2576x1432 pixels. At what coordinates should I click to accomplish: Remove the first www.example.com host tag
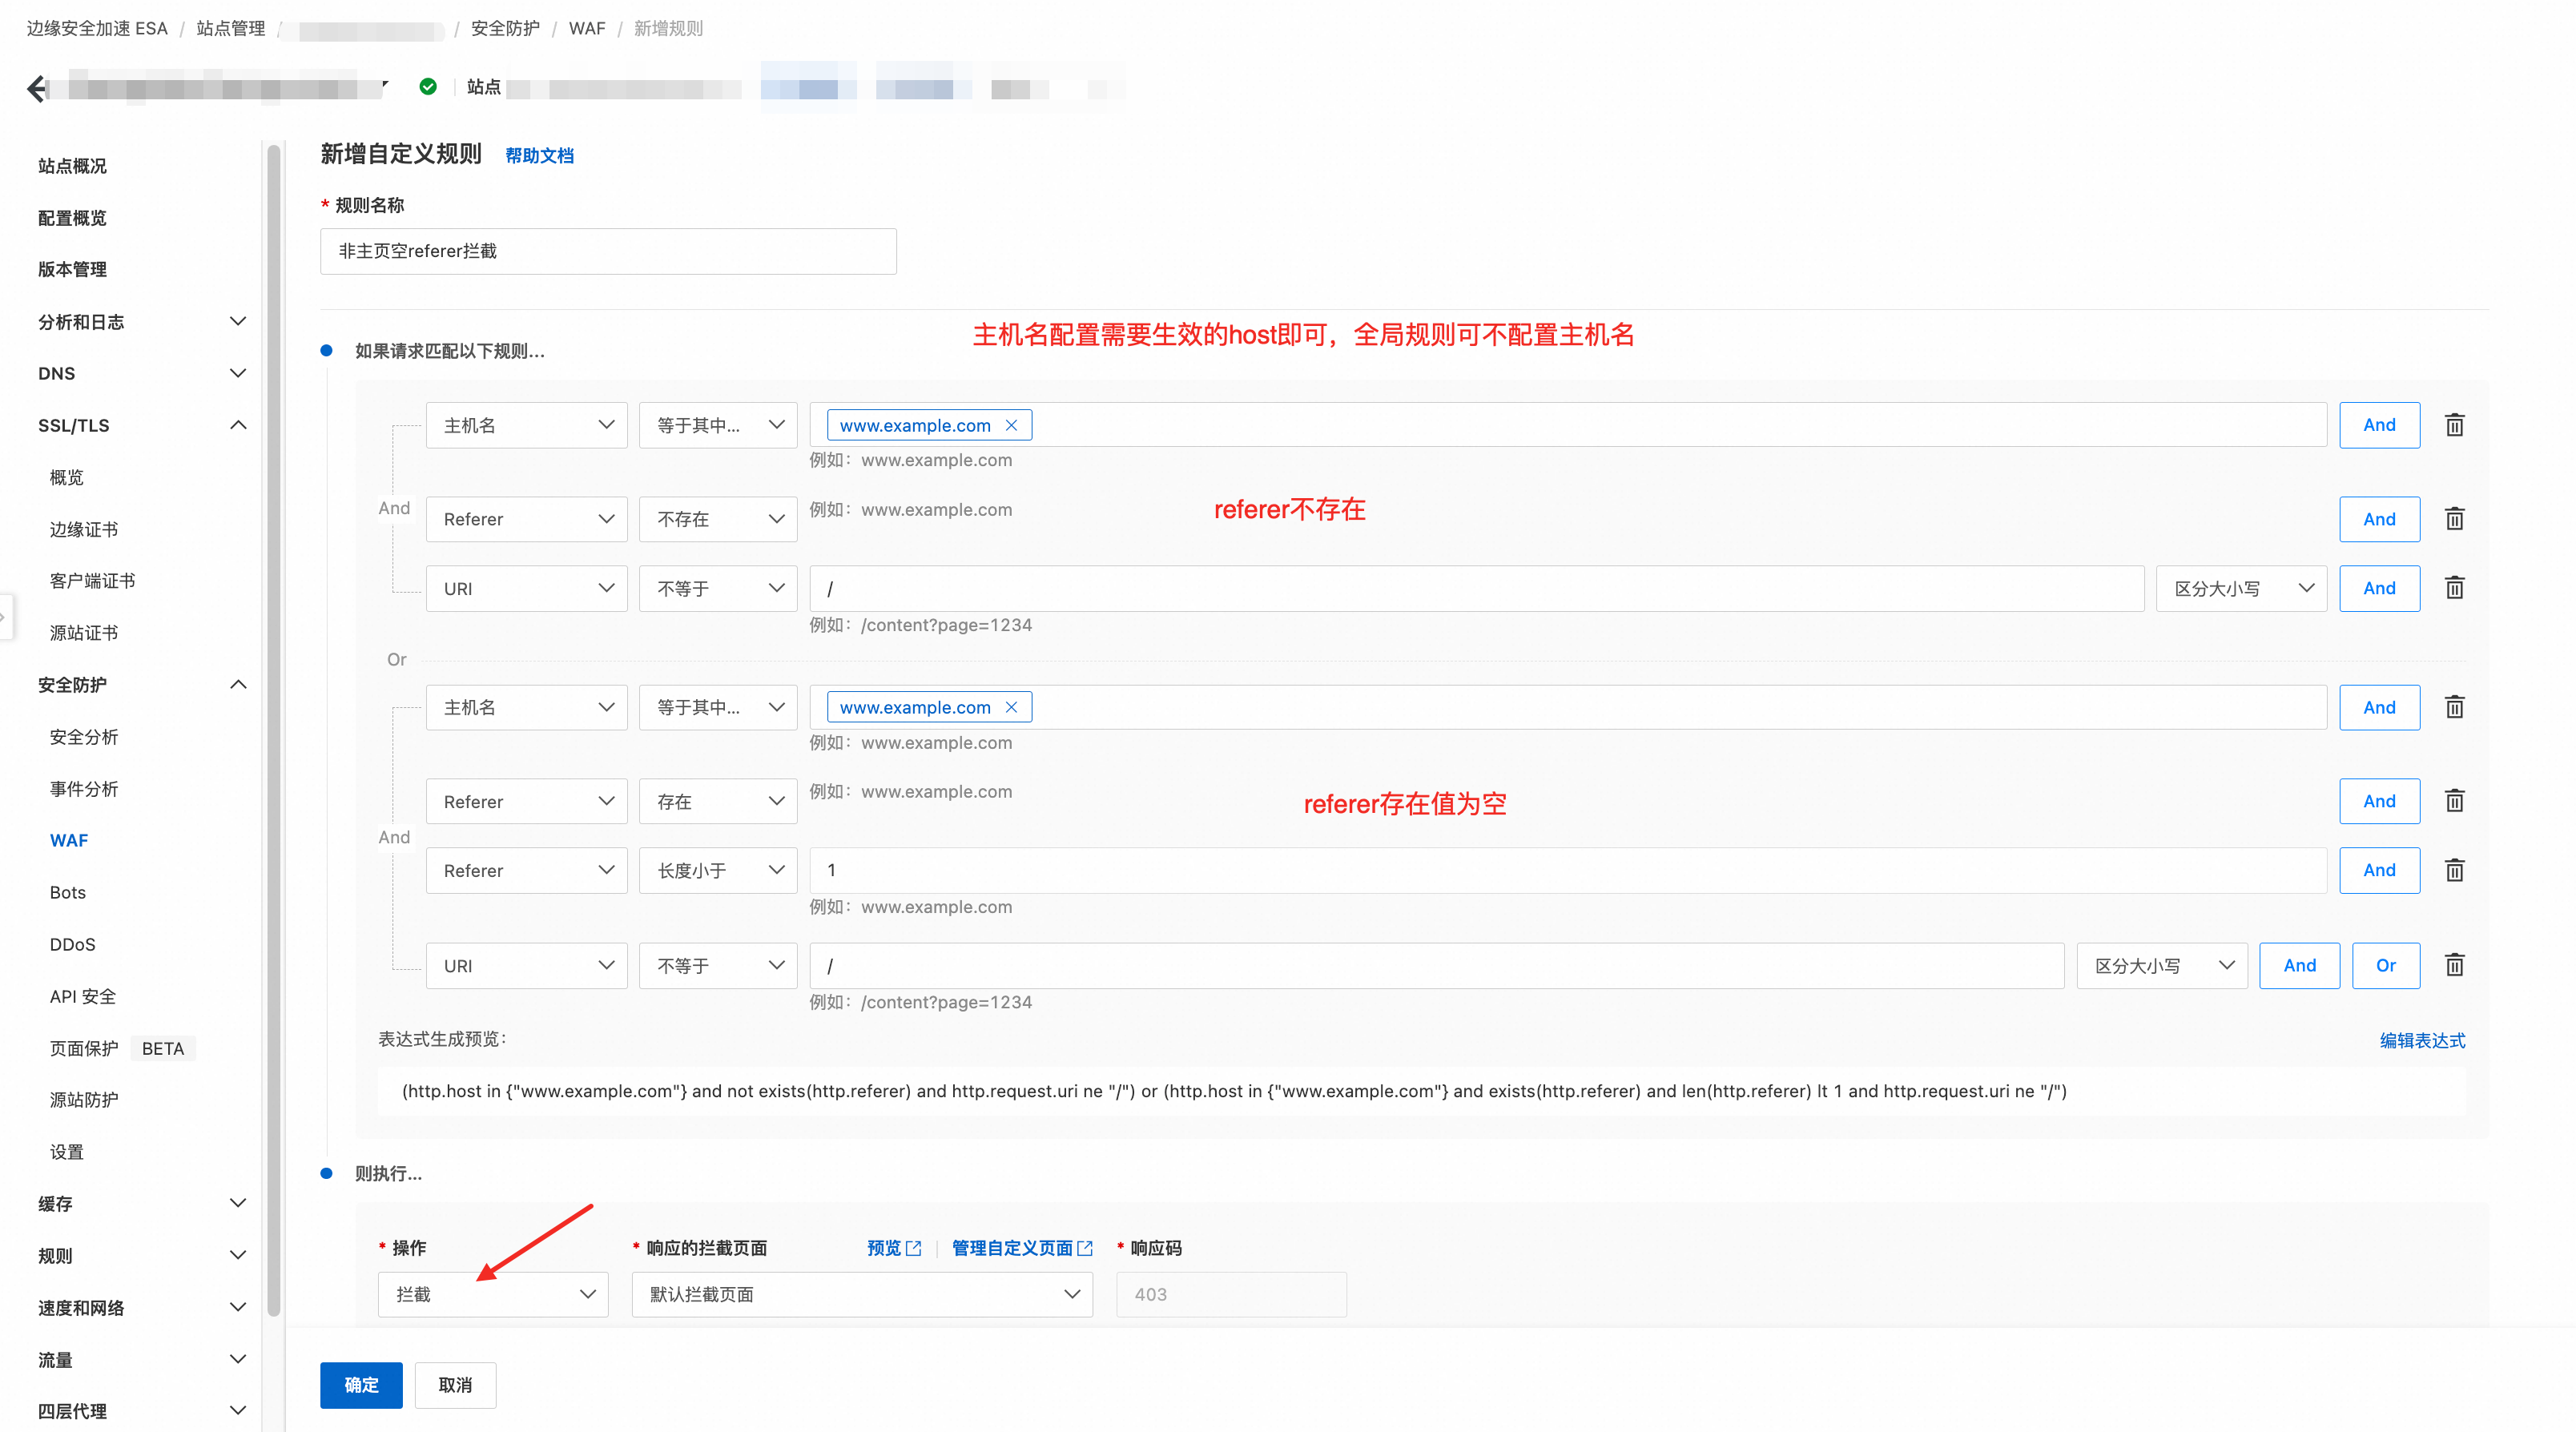coord(1011,425)
